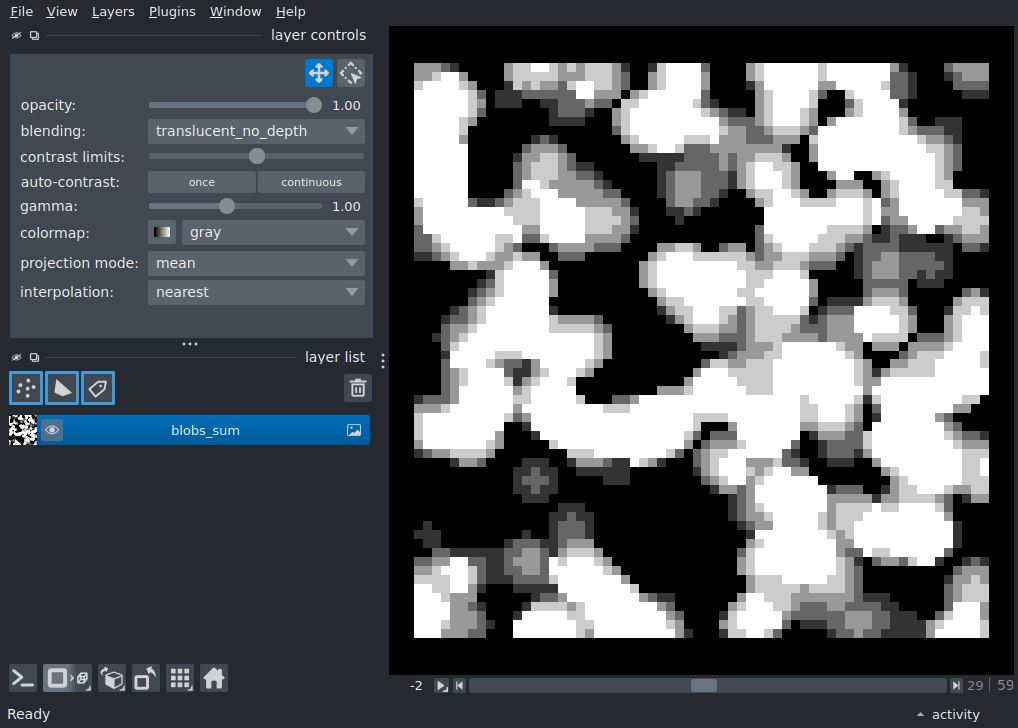1018x728 pixels.
Task: Click the three-dot splitter handle beside layer list
Action: click(x=383, y=361)
